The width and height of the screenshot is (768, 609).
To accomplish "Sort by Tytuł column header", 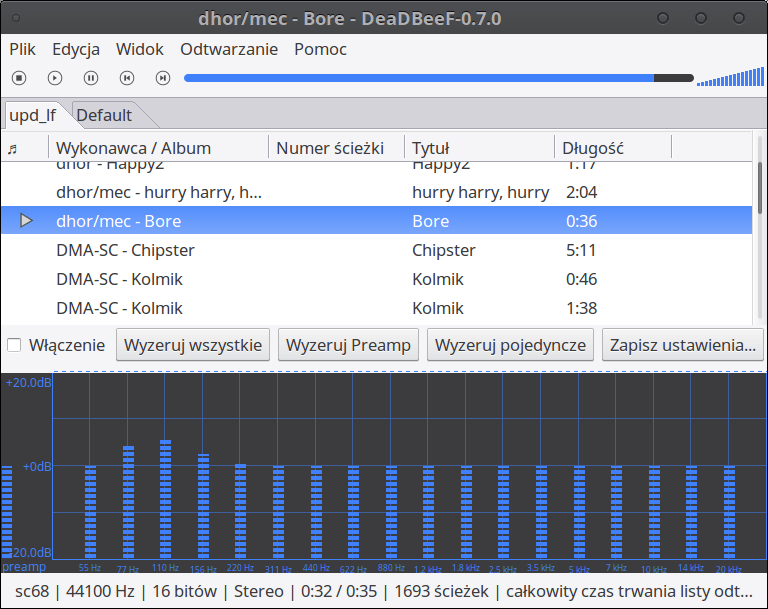I will 480,148.
